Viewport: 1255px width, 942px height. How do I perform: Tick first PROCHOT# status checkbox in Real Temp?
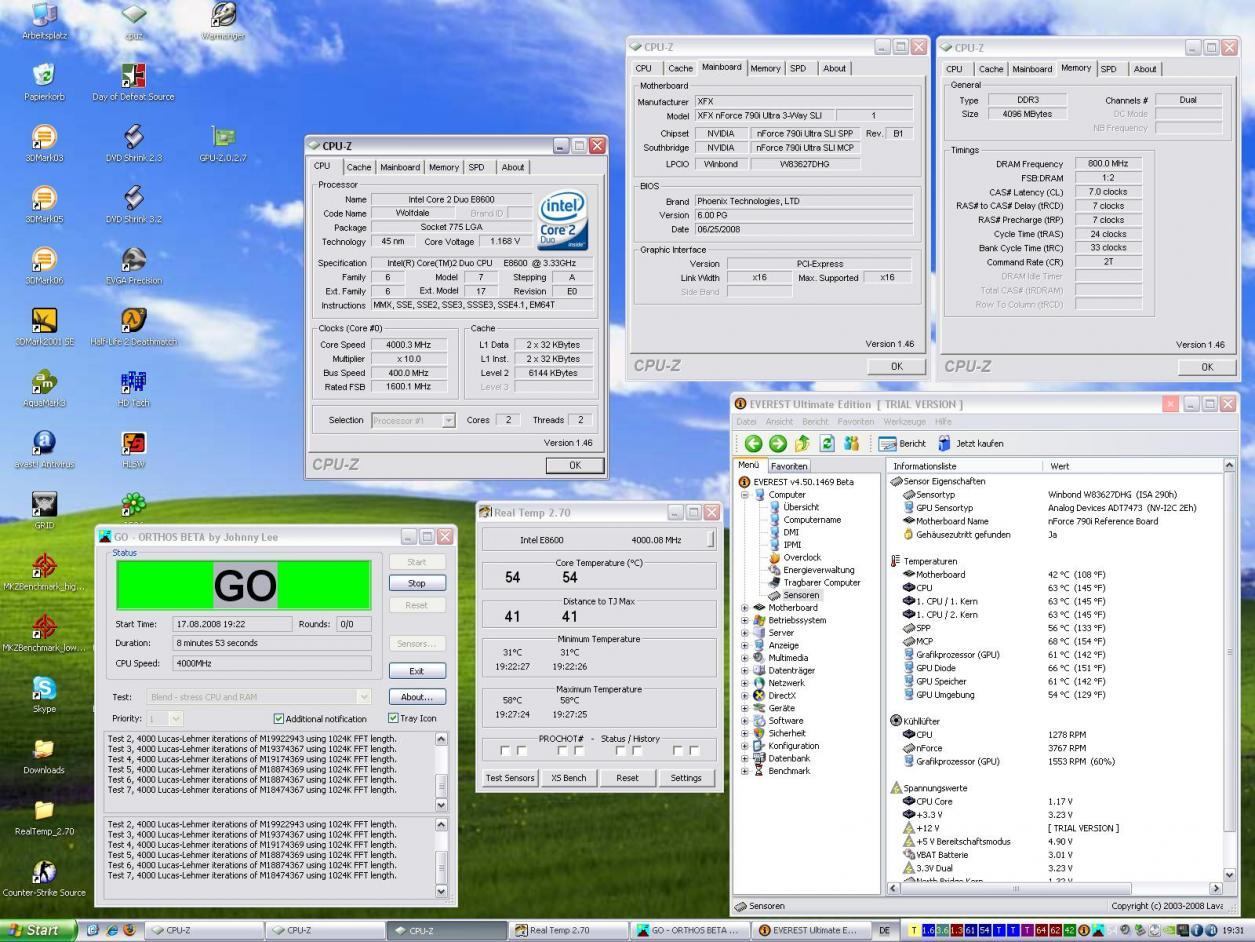point(505,750)
